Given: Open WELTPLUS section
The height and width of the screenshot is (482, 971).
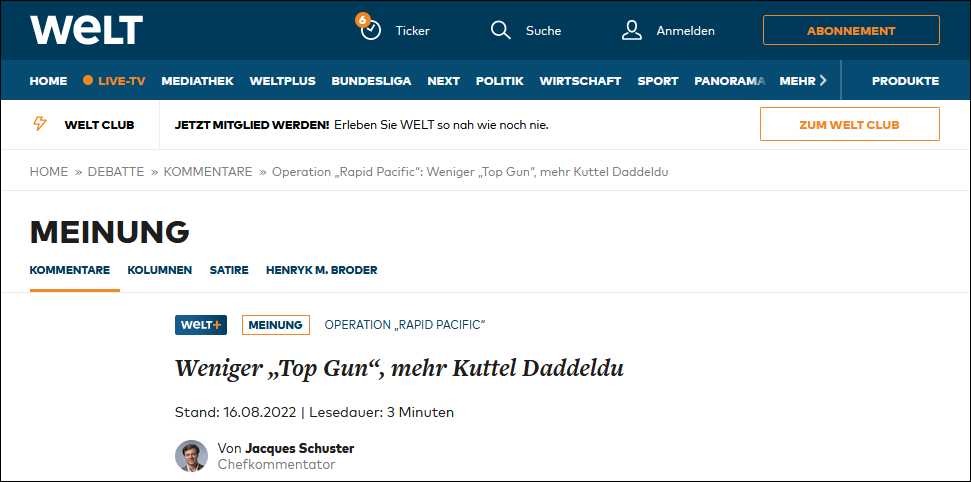Looking at the screenshot, I should [282, 81].
